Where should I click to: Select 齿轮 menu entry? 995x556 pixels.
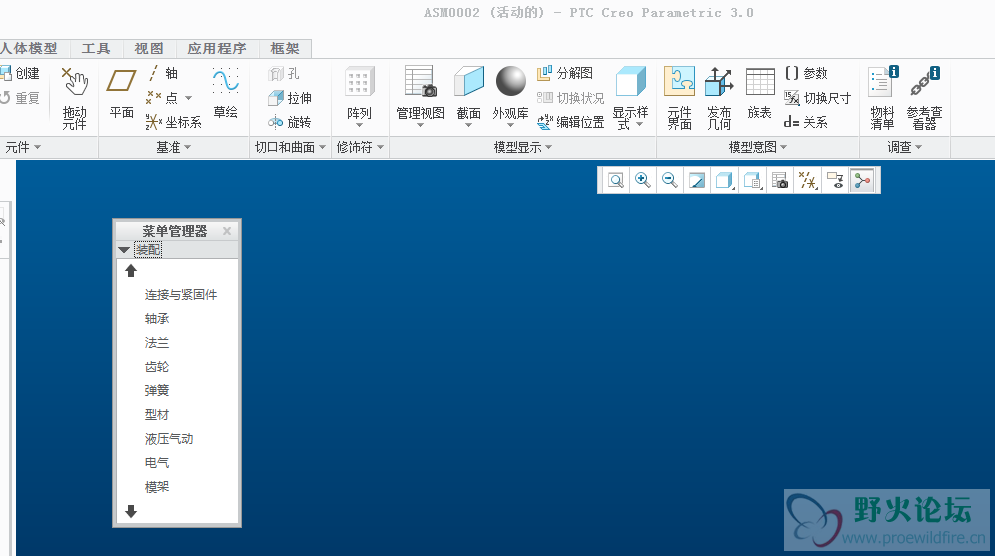(157, 367)
